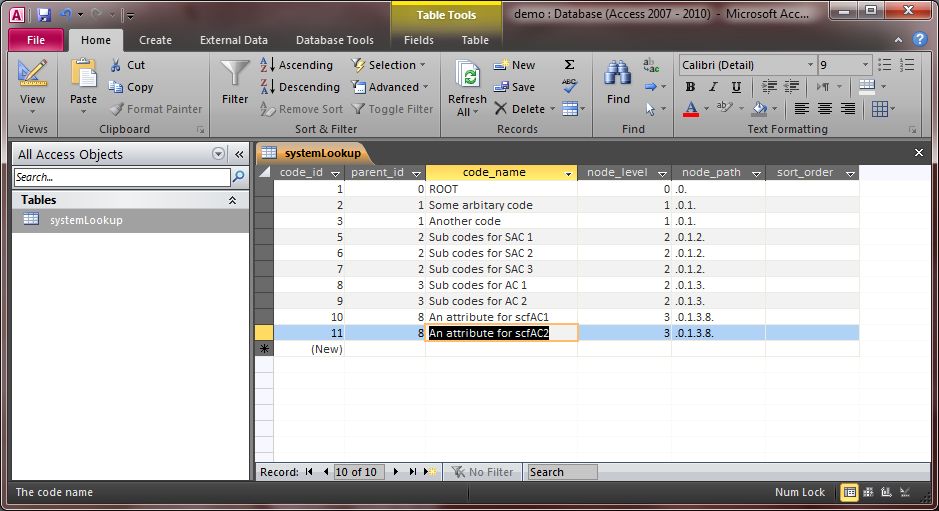This screenshot has width=939, height=511.
Task: Click the text highlight color tool
Action: click(x=725, y=108)
